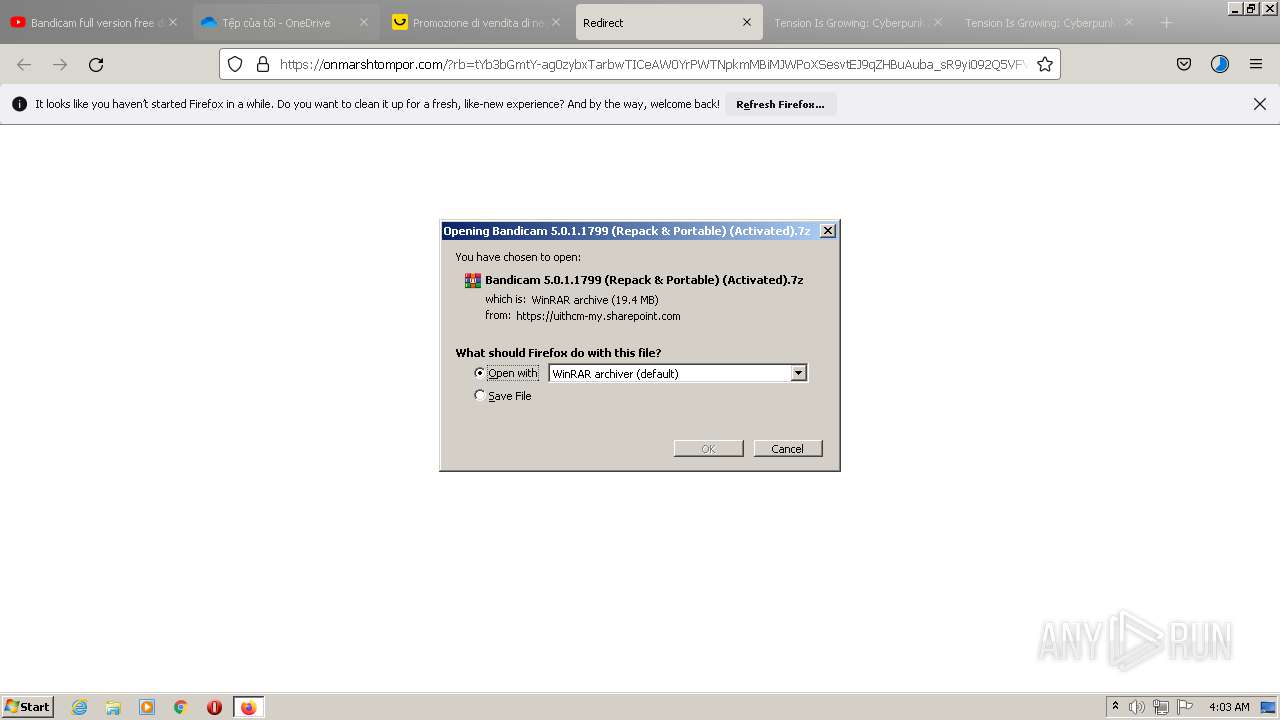The width and height of the screenshot is (1280, 720).
Task: Open Windows Explorer from taskbar
Action: (x=113, y=707)
